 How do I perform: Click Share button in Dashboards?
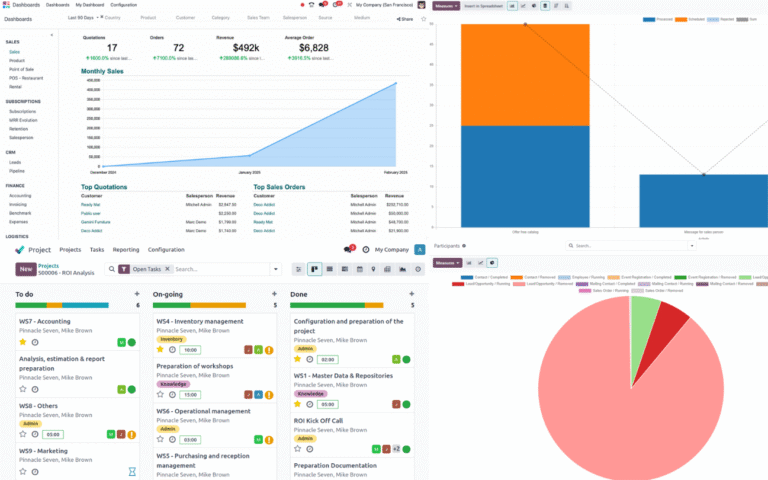tap(405, 19)
